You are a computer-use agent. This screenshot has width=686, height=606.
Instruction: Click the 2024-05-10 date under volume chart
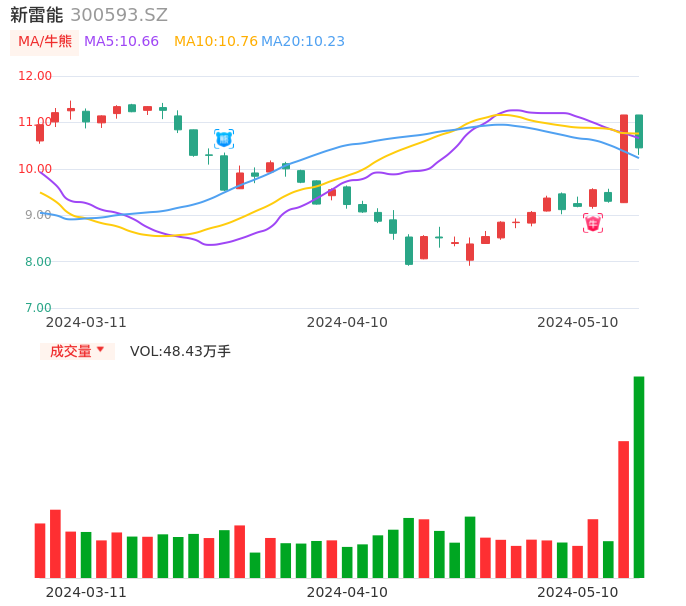point(578,592)
